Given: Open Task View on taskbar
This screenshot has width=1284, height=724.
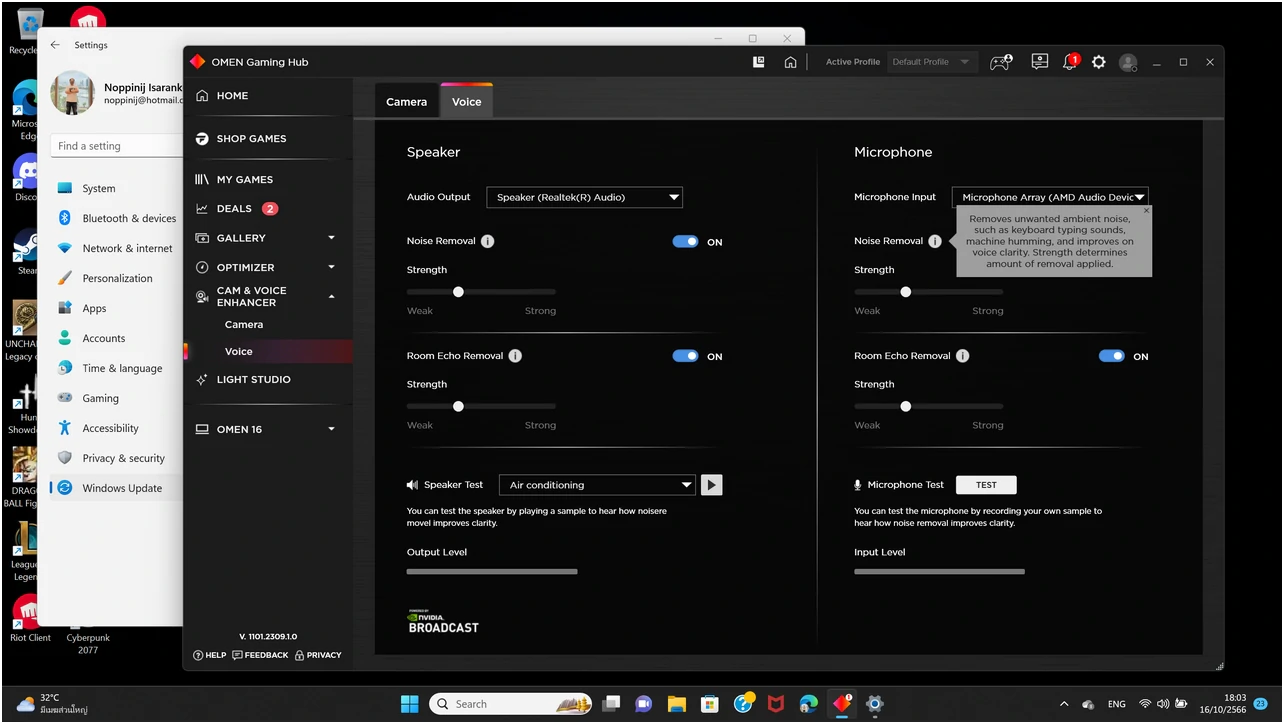Looking at the screenshot, I should pos(611,704).
